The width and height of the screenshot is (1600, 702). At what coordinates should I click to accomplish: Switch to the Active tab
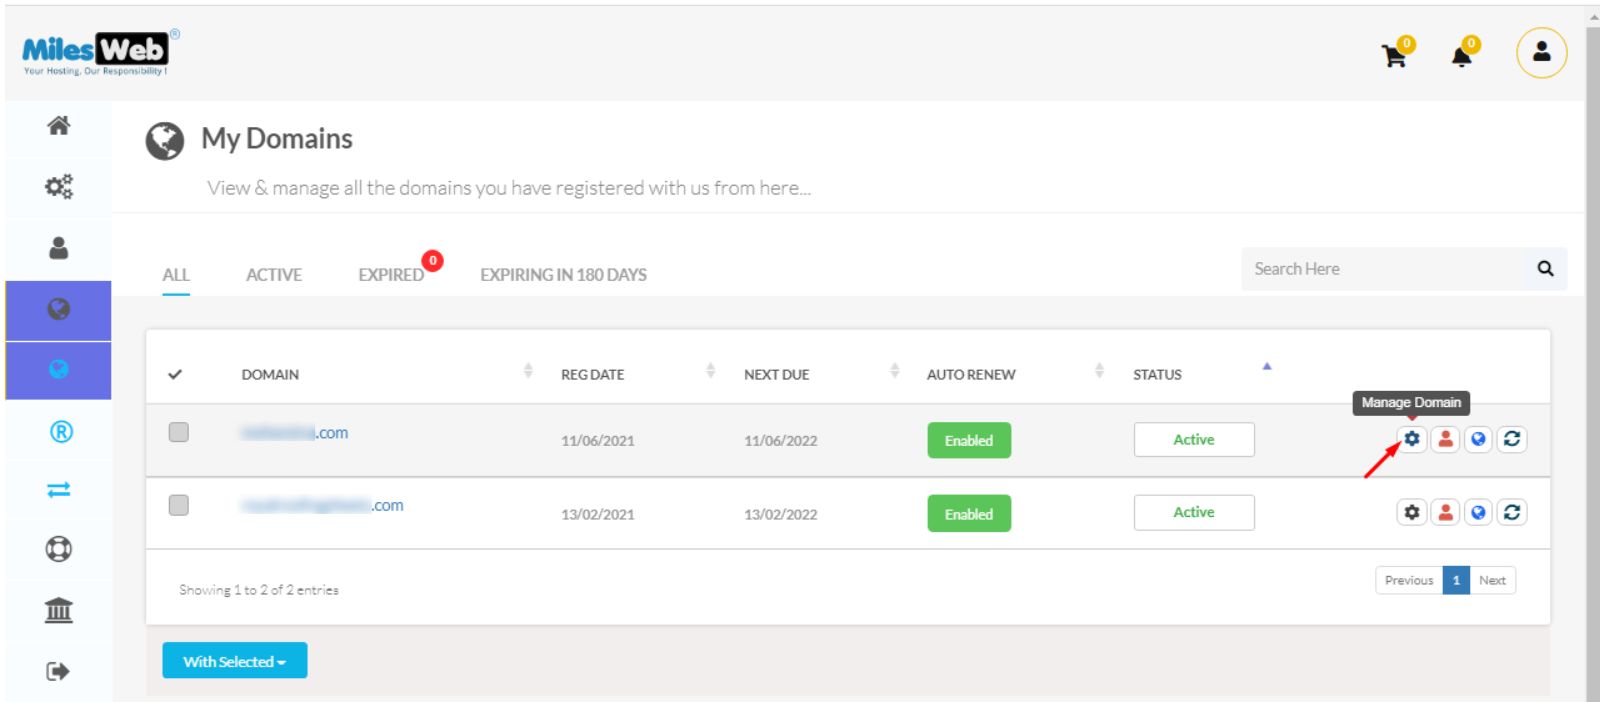tap(274, 275)
